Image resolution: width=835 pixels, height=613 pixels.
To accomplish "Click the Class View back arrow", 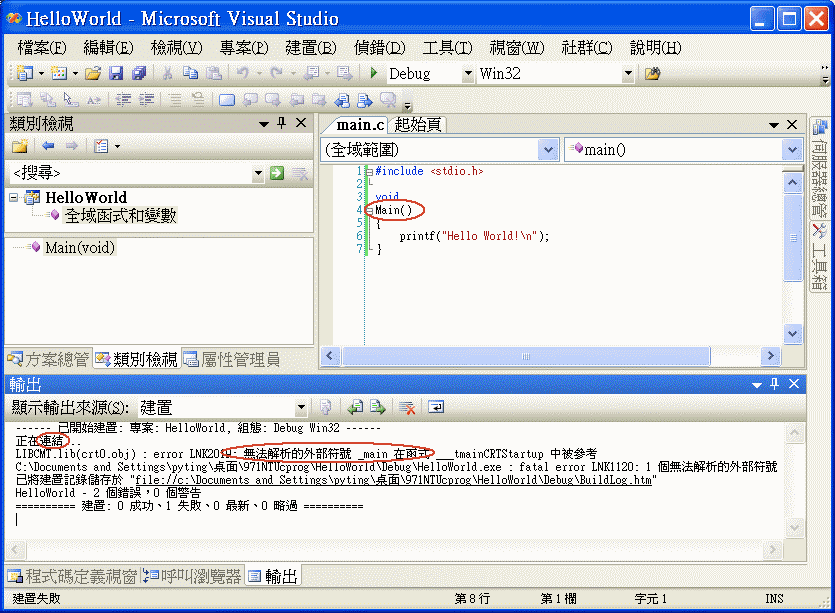I will point(48,145).
